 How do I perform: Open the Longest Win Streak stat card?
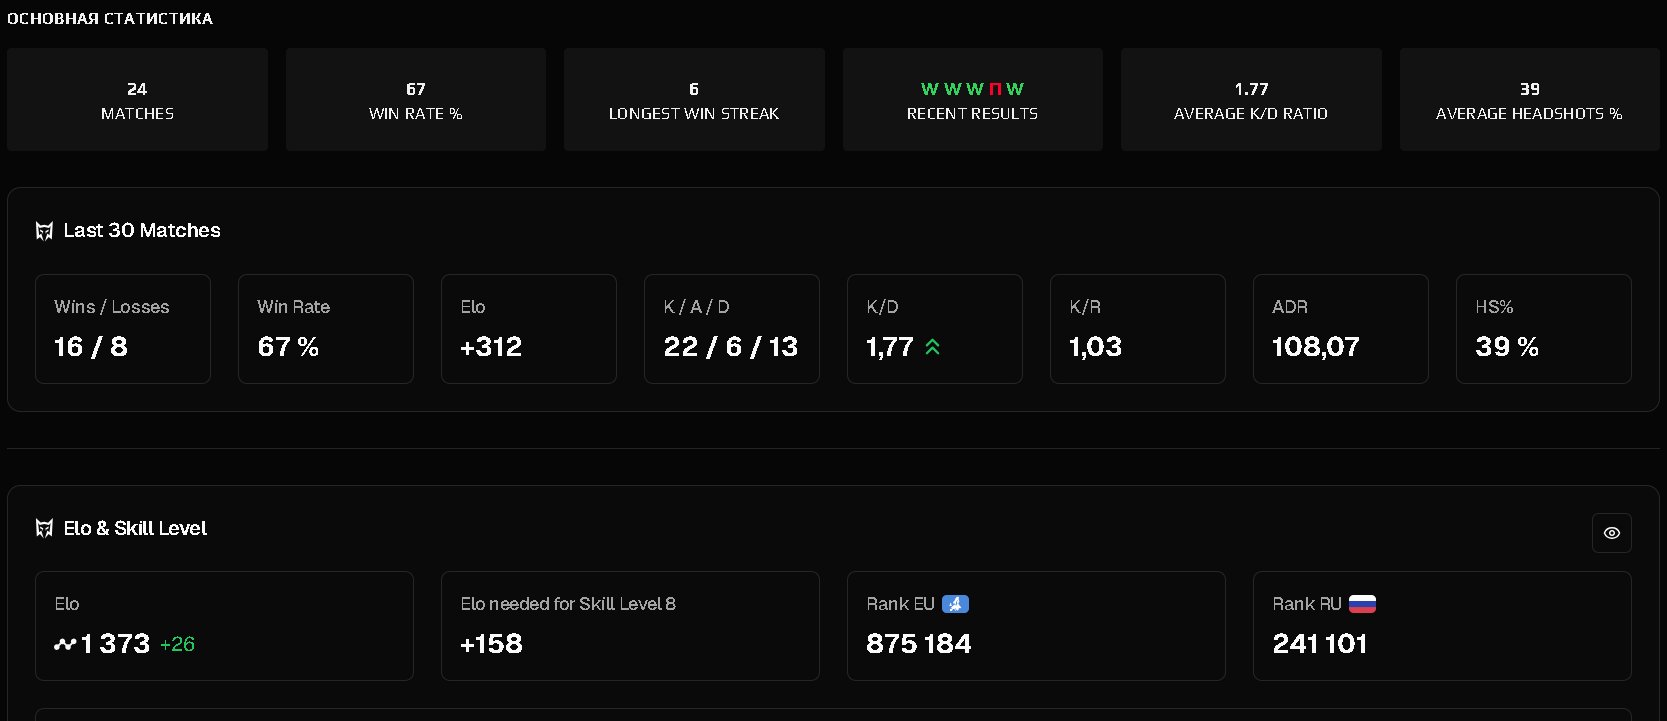pos(694,100)
